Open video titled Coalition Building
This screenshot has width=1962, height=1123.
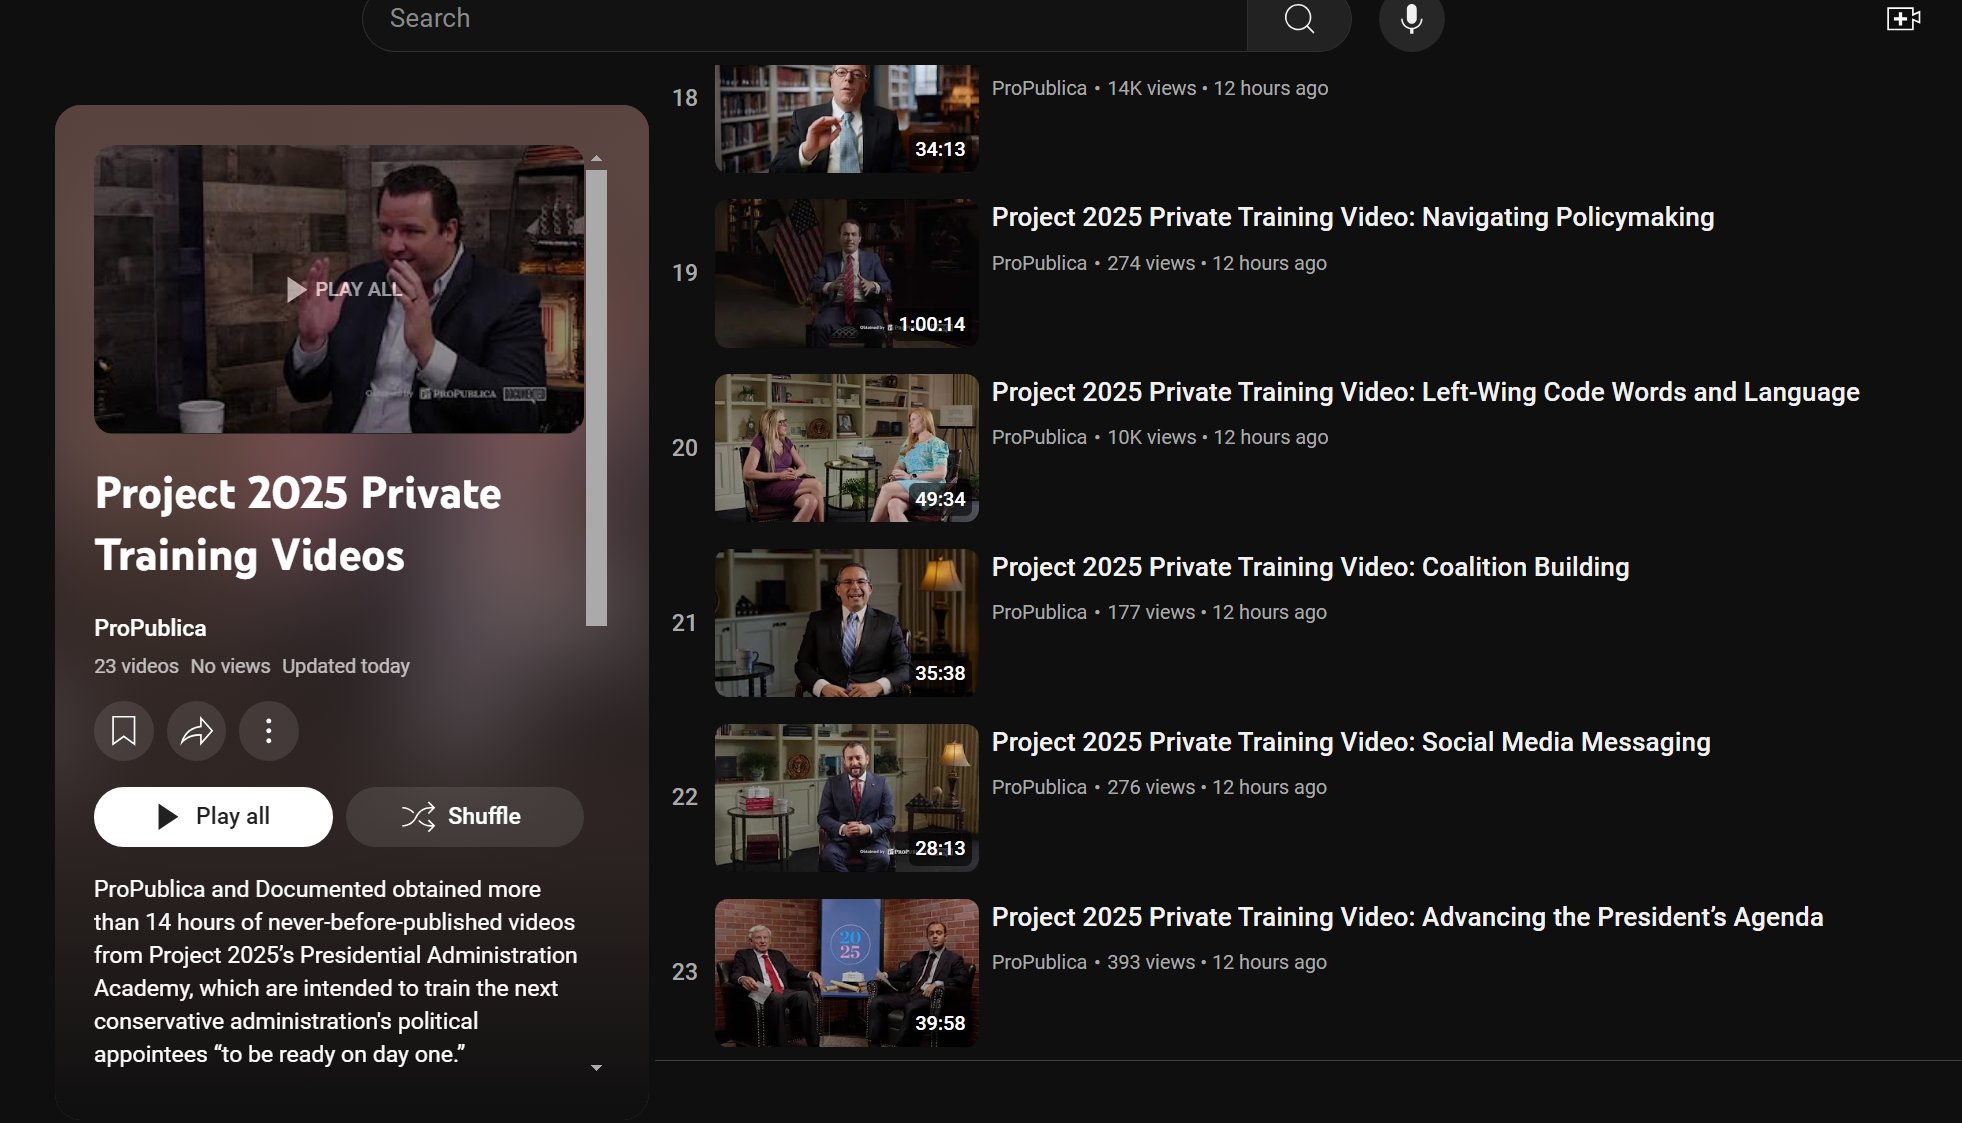click(x=1311, y=567)
